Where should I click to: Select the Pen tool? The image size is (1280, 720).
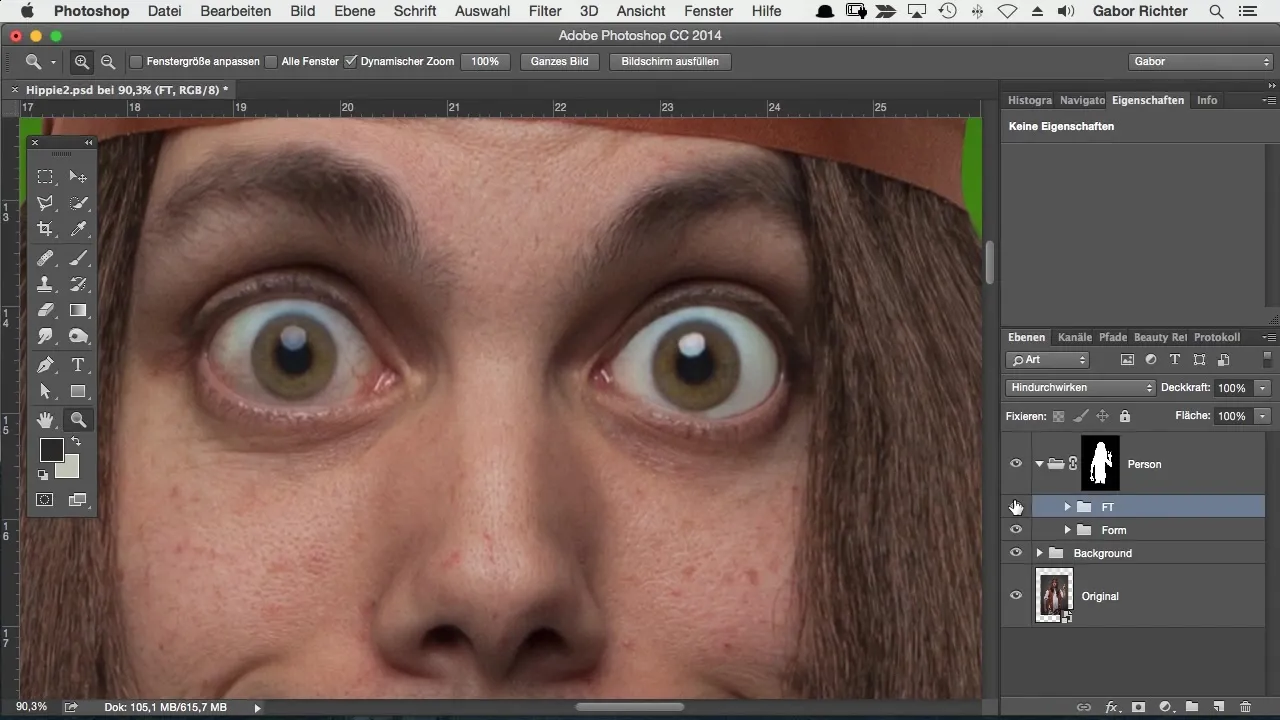click(x=45, y=365)
